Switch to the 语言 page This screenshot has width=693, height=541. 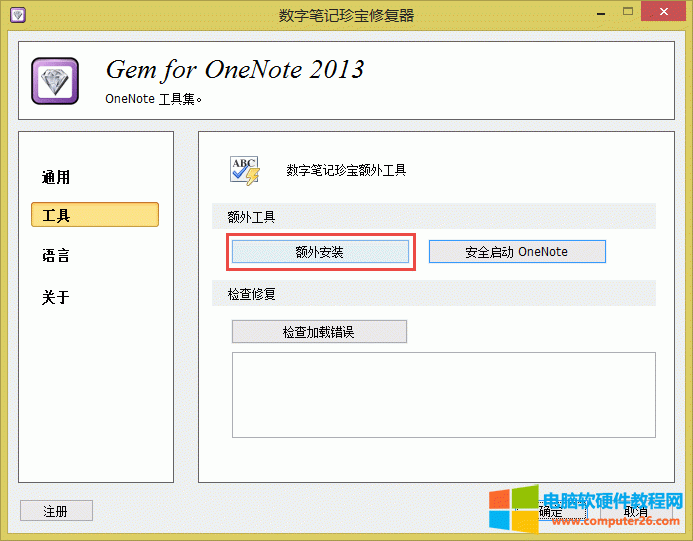pos(56,256)
